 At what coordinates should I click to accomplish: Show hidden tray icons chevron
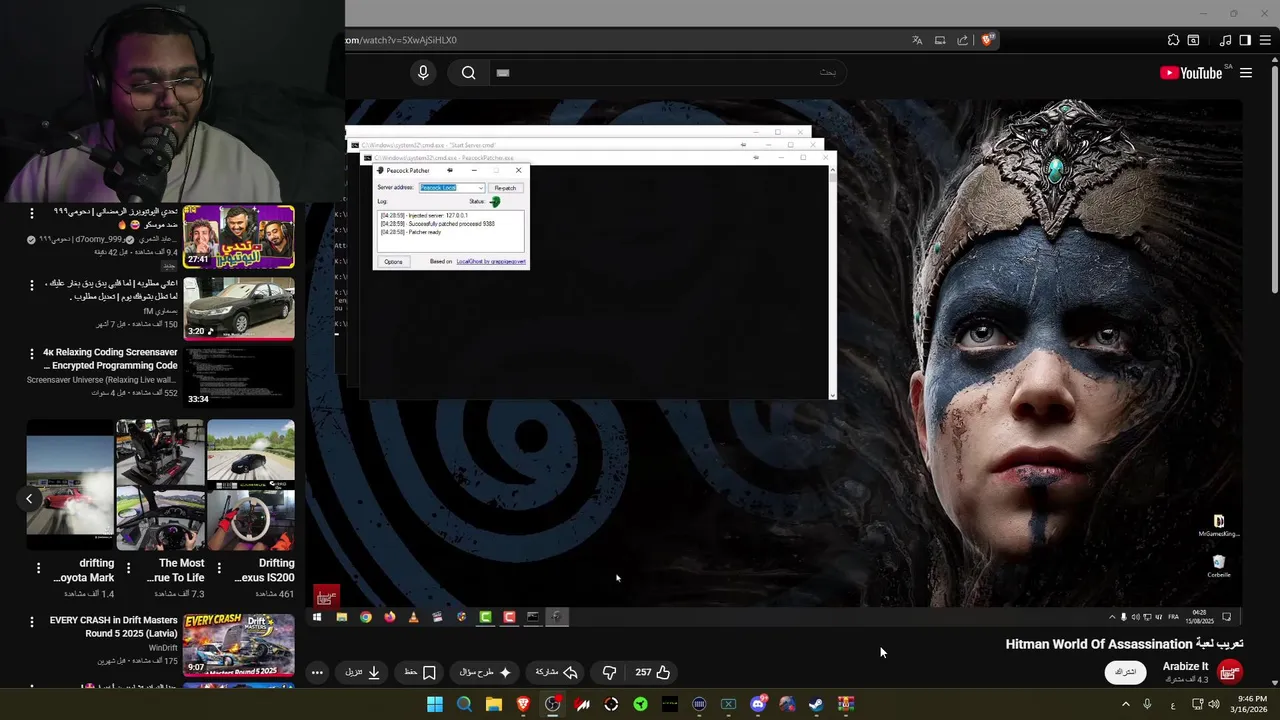(1125, 704)
